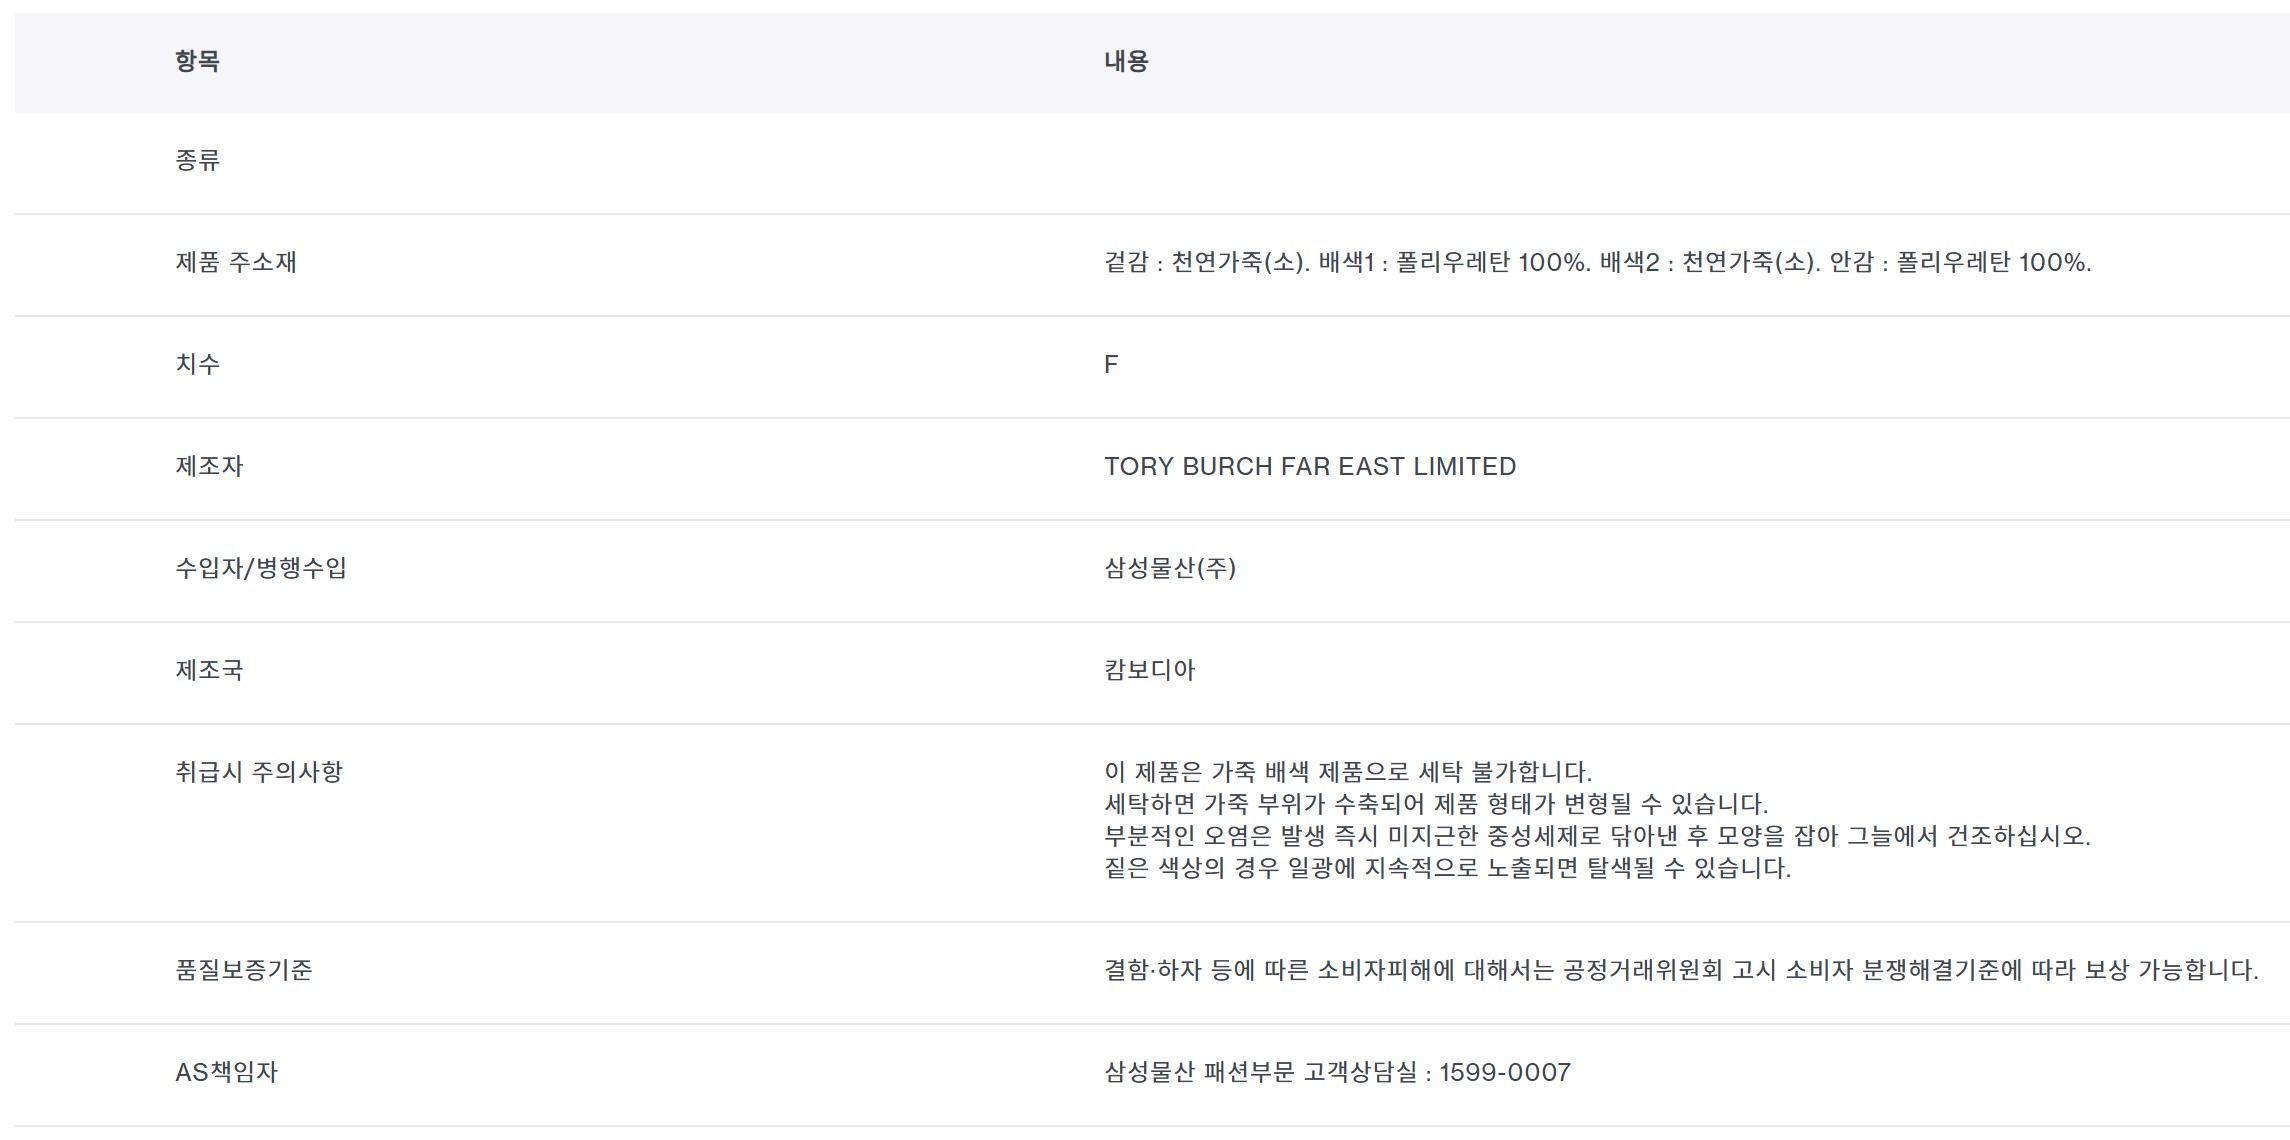Click the 수입자/병행수입 label
Screen dimensions: 2290x1140
pyautogui.click(x=261, y=568)
